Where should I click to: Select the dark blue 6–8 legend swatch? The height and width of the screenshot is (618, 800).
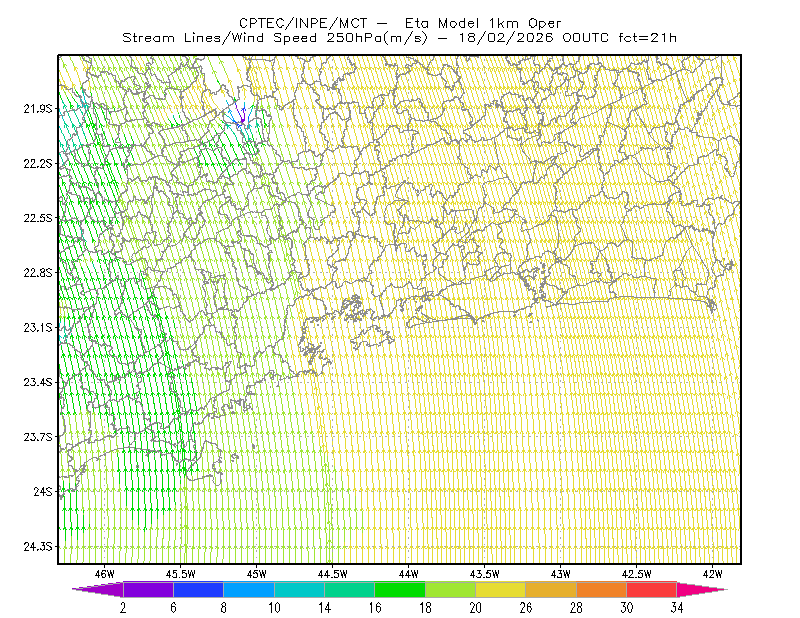coord(198,589)
